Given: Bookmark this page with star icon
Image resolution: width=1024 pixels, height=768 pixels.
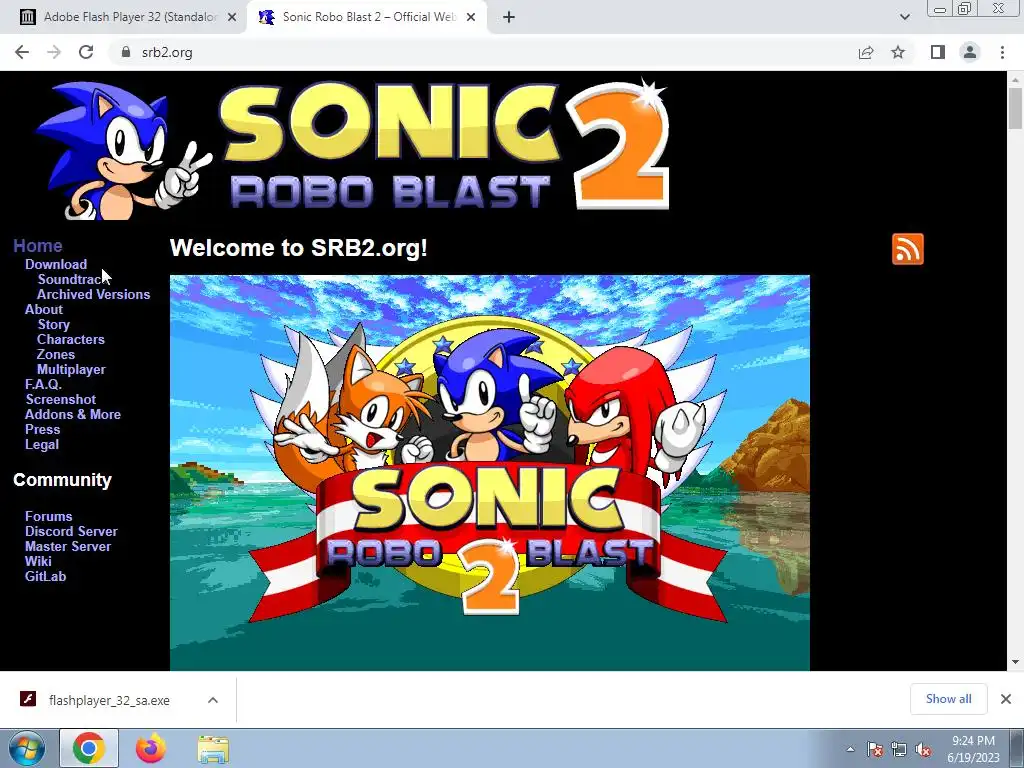Looking at the screenshot, I should 898,52.
